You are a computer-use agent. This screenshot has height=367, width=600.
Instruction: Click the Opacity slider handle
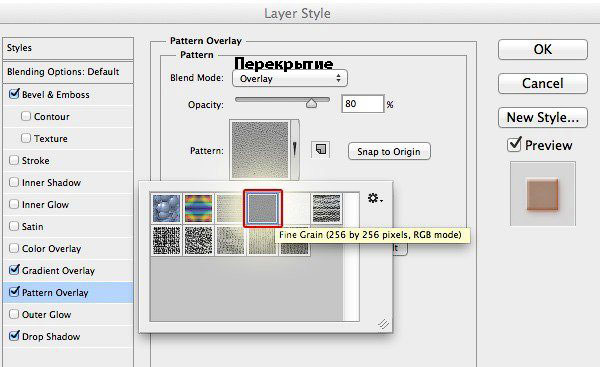coord(311,103)
